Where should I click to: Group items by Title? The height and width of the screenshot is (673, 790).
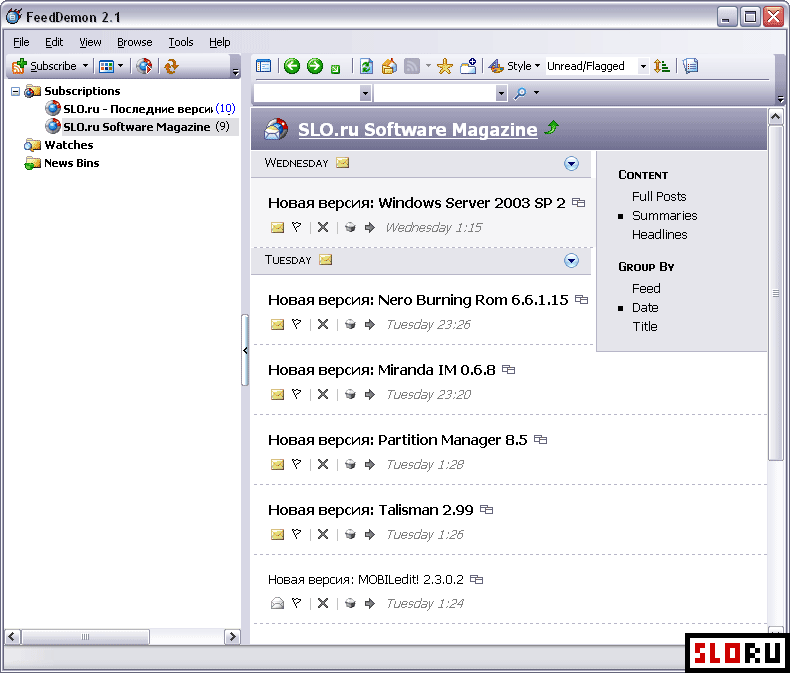click(x=645, y=327)
